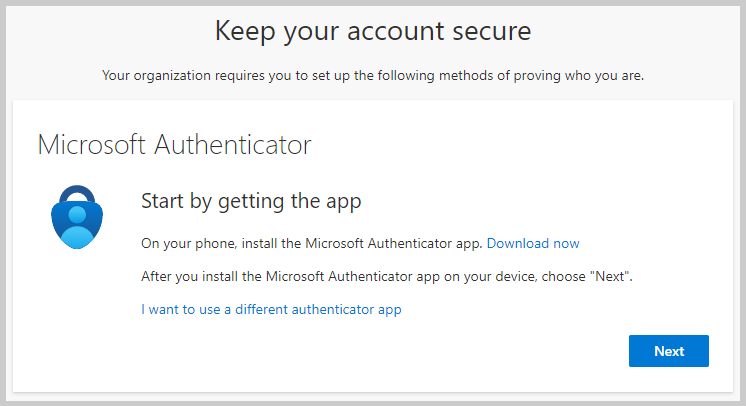Viewport: 746px width, 406px height.
Task: Click the "Your organization requires you" subtitle text
Action: click(373, 76)
